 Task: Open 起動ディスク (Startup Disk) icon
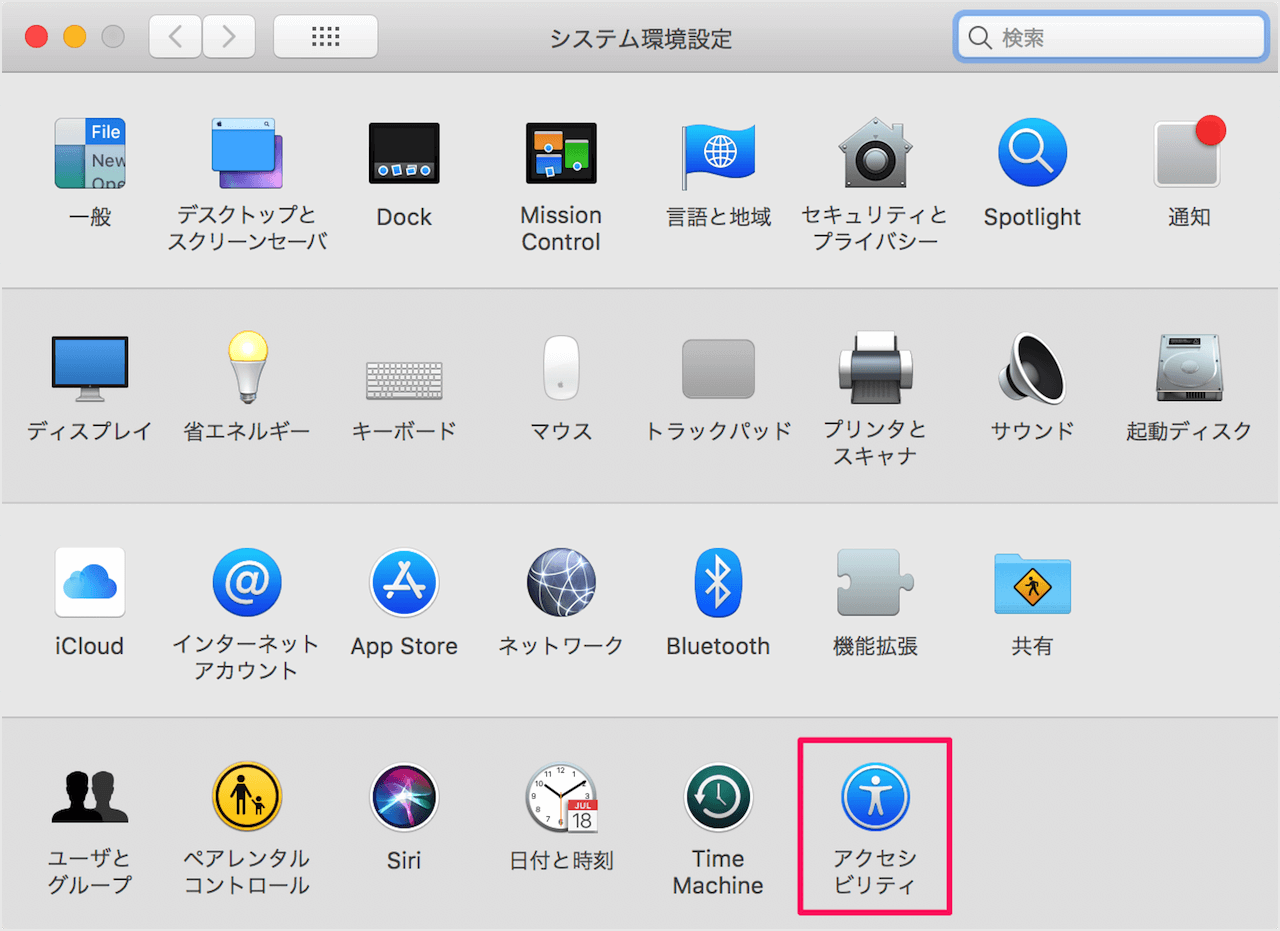click(1189, 368)
